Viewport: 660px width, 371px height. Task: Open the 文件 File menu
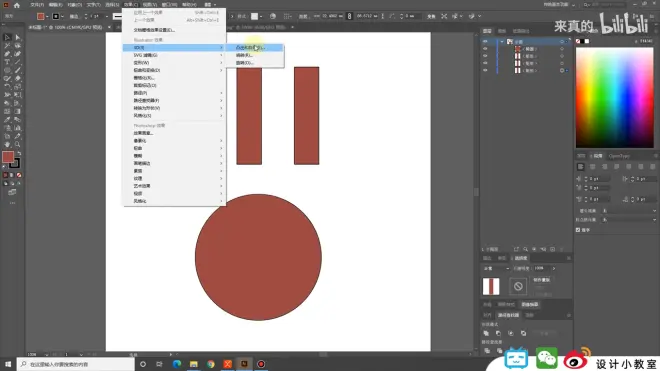click(x=37, y=5)
